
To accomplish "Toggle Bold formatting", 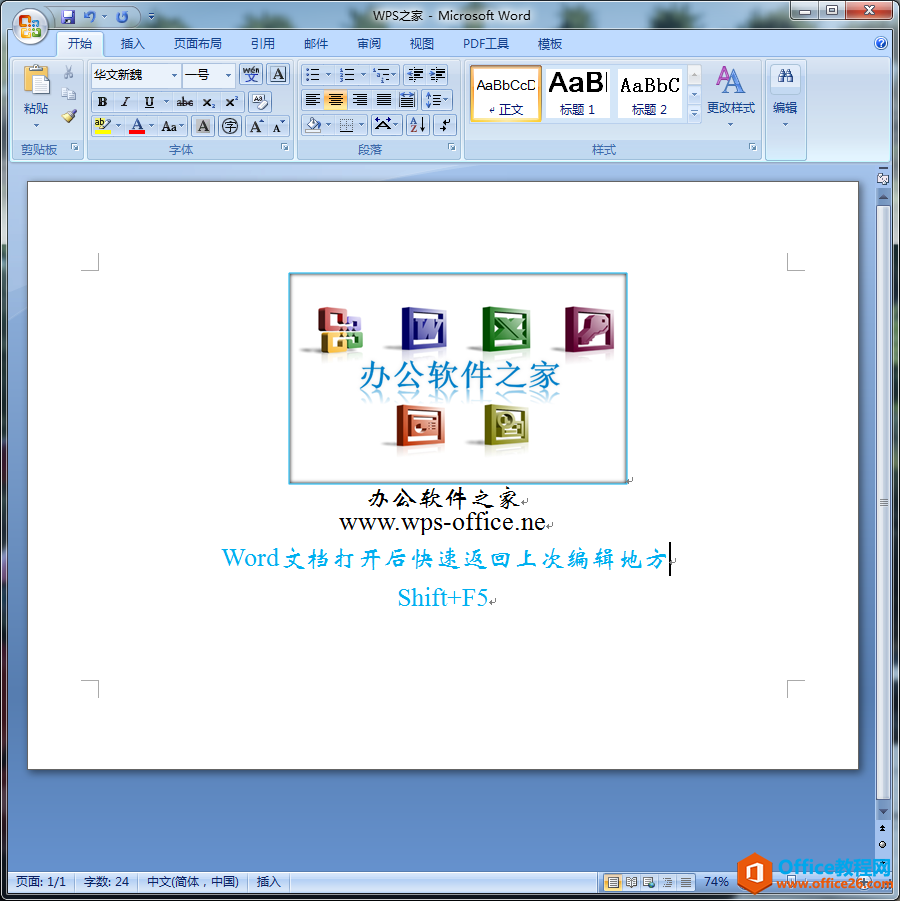I will (x=102, y=102).
